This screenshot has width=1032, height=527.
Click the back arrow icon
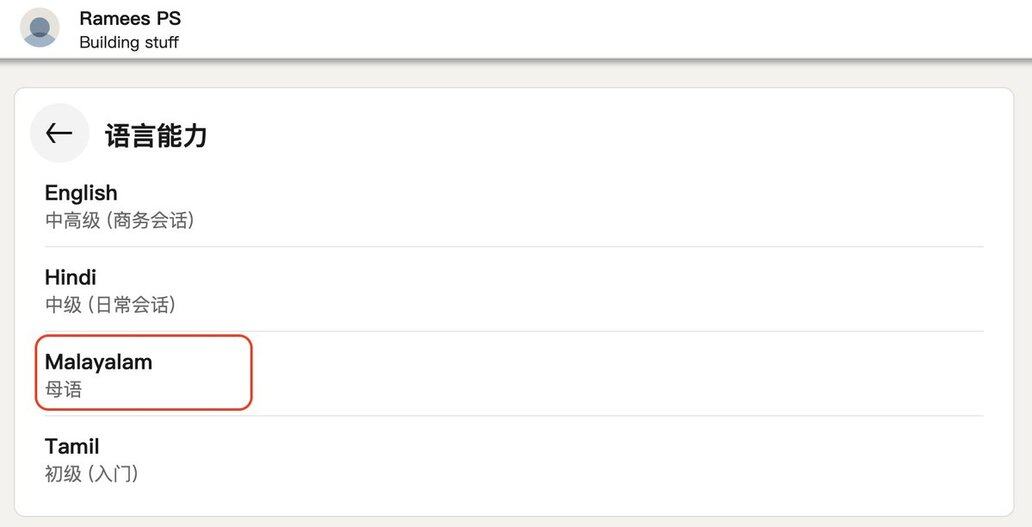tap(59, 133)
